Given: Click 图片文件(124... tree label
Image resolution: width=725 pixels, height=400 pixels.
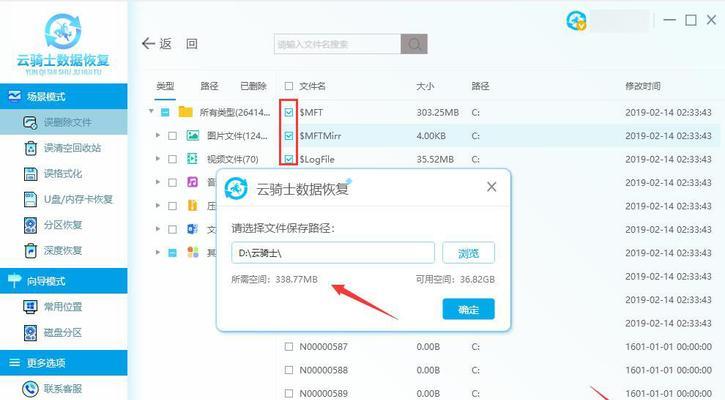Looking at the screenshot, I should click(x=237, y=136).
